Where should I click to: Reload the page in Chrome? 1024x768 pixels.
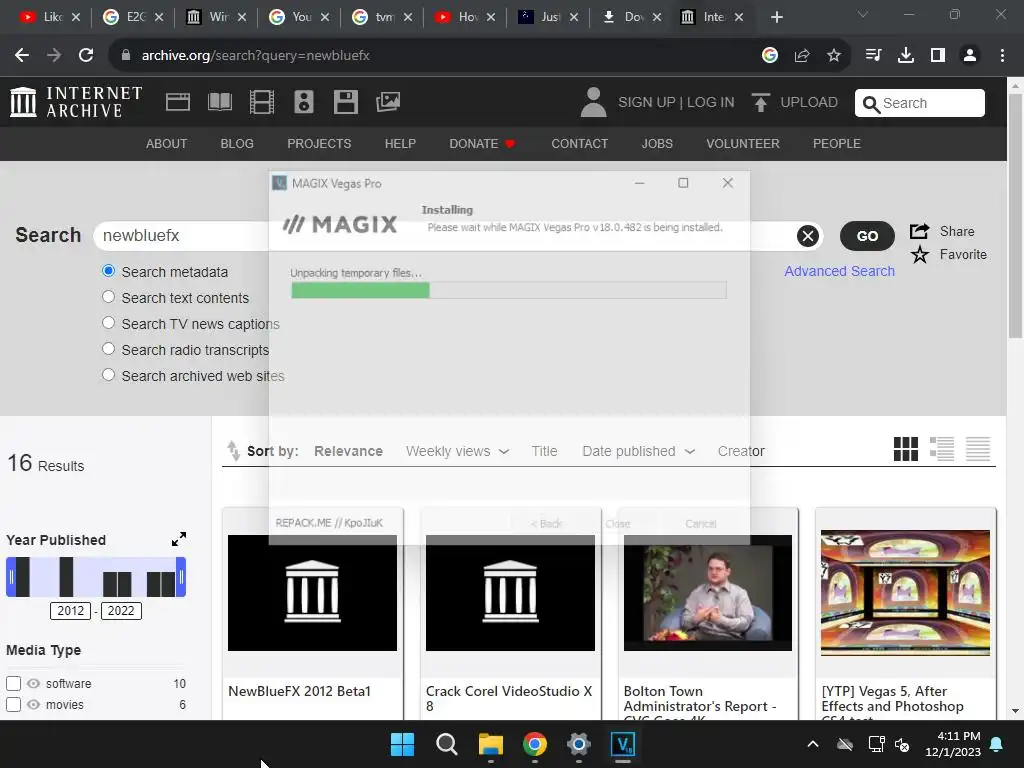pos(86,56)
